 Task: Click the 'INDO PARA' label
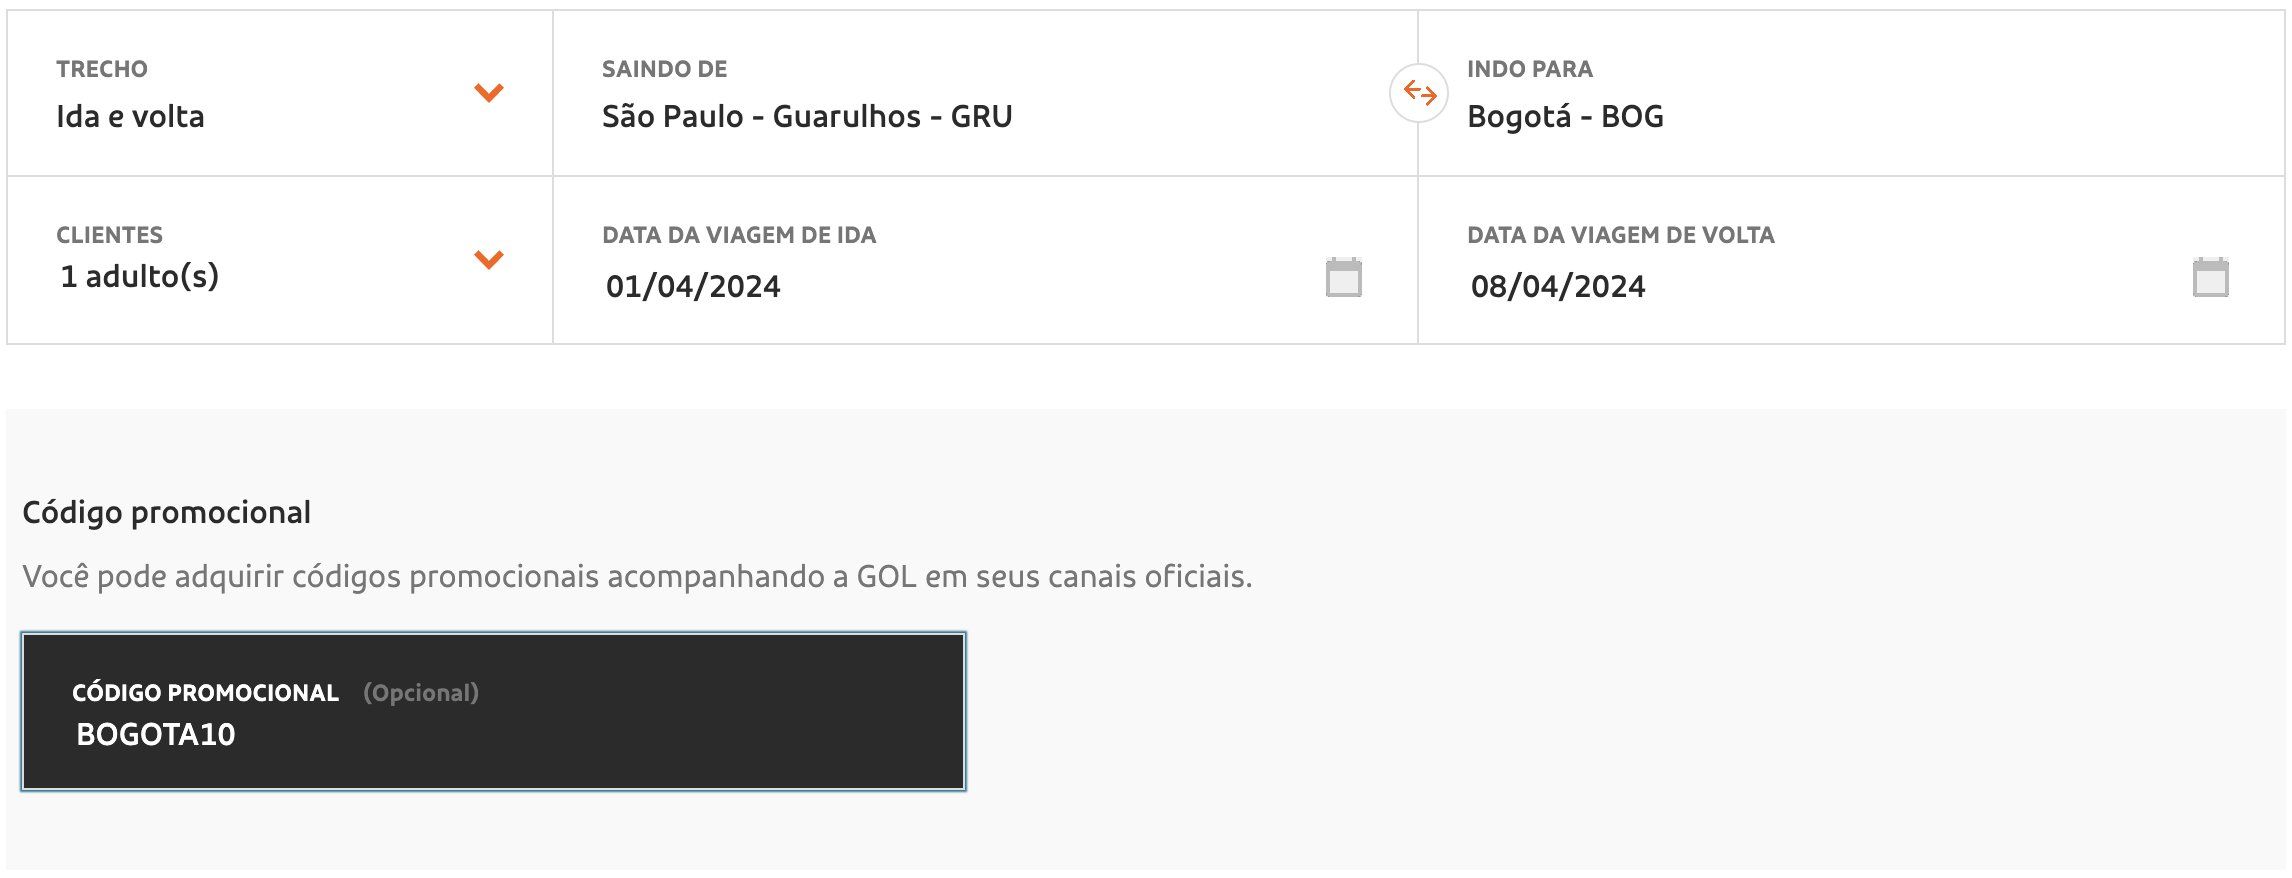[x=1530, y=69]
